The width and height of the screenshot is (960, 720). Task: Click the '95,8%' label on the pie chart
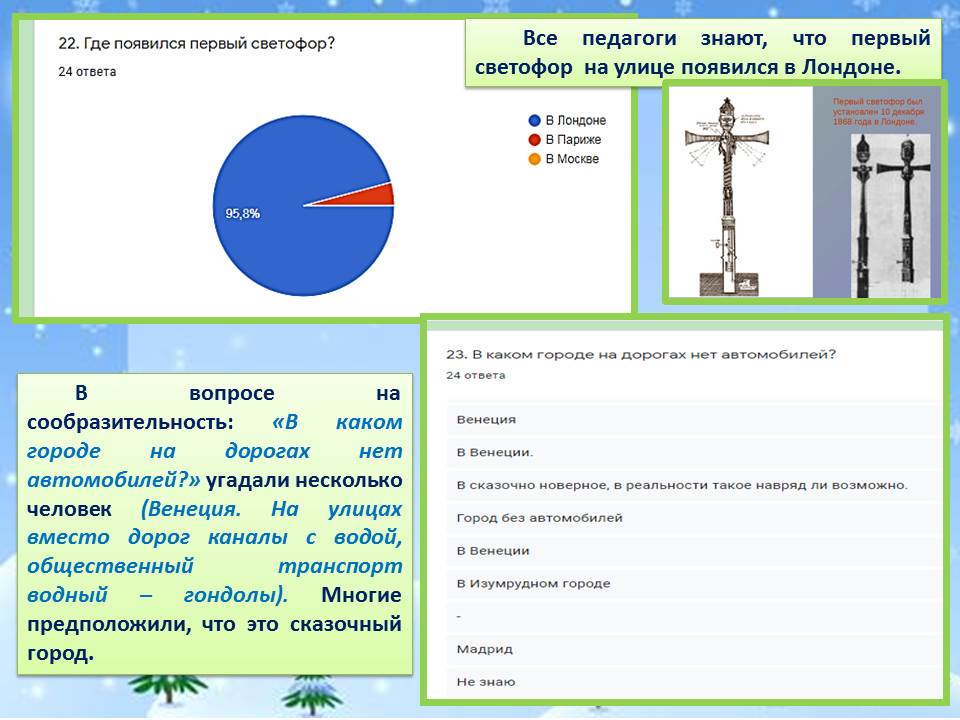(242, 213)
